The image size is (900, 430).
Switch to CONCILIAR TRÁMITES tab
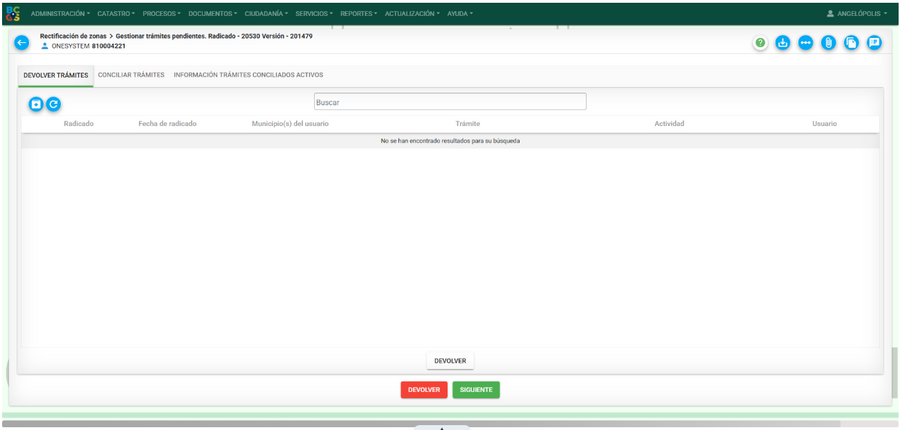(x=131, y=75)
